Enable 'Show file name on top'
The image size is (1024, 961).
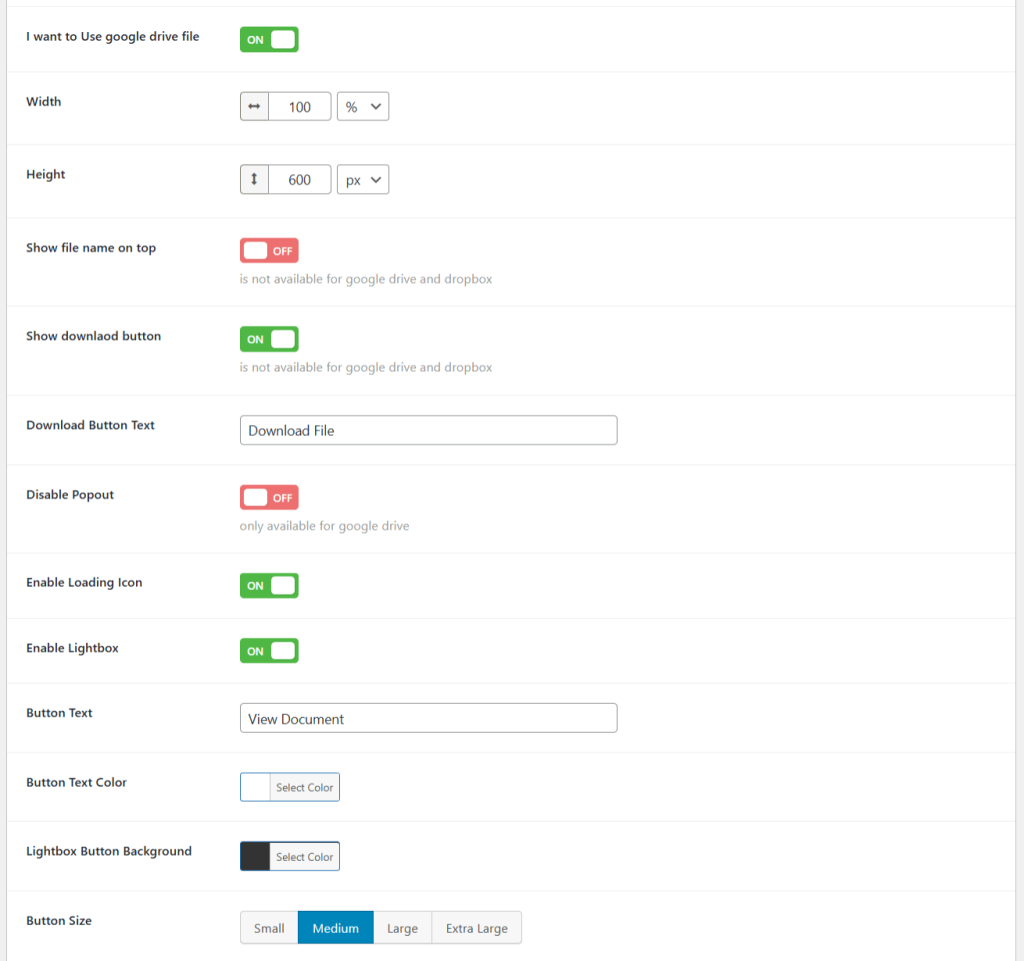[268, 250]
